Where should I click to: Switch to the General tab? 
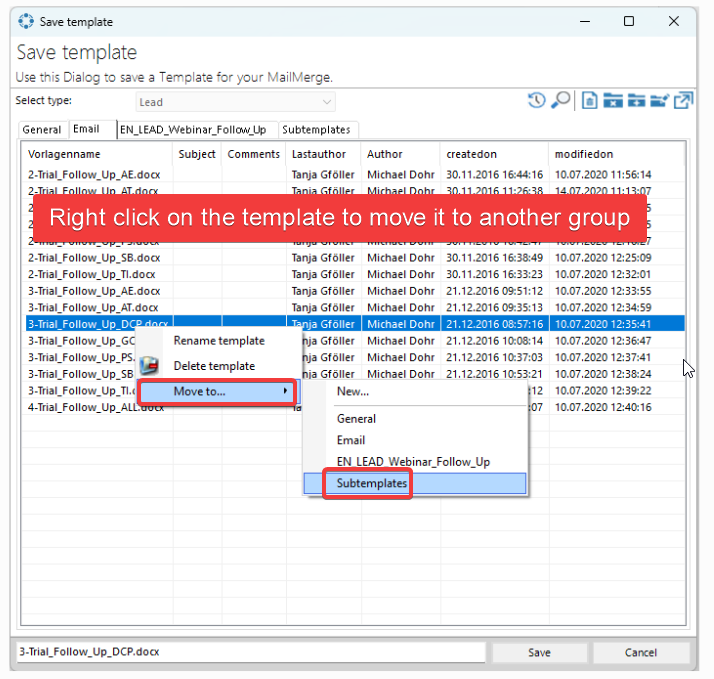click(x=42, y=130)
